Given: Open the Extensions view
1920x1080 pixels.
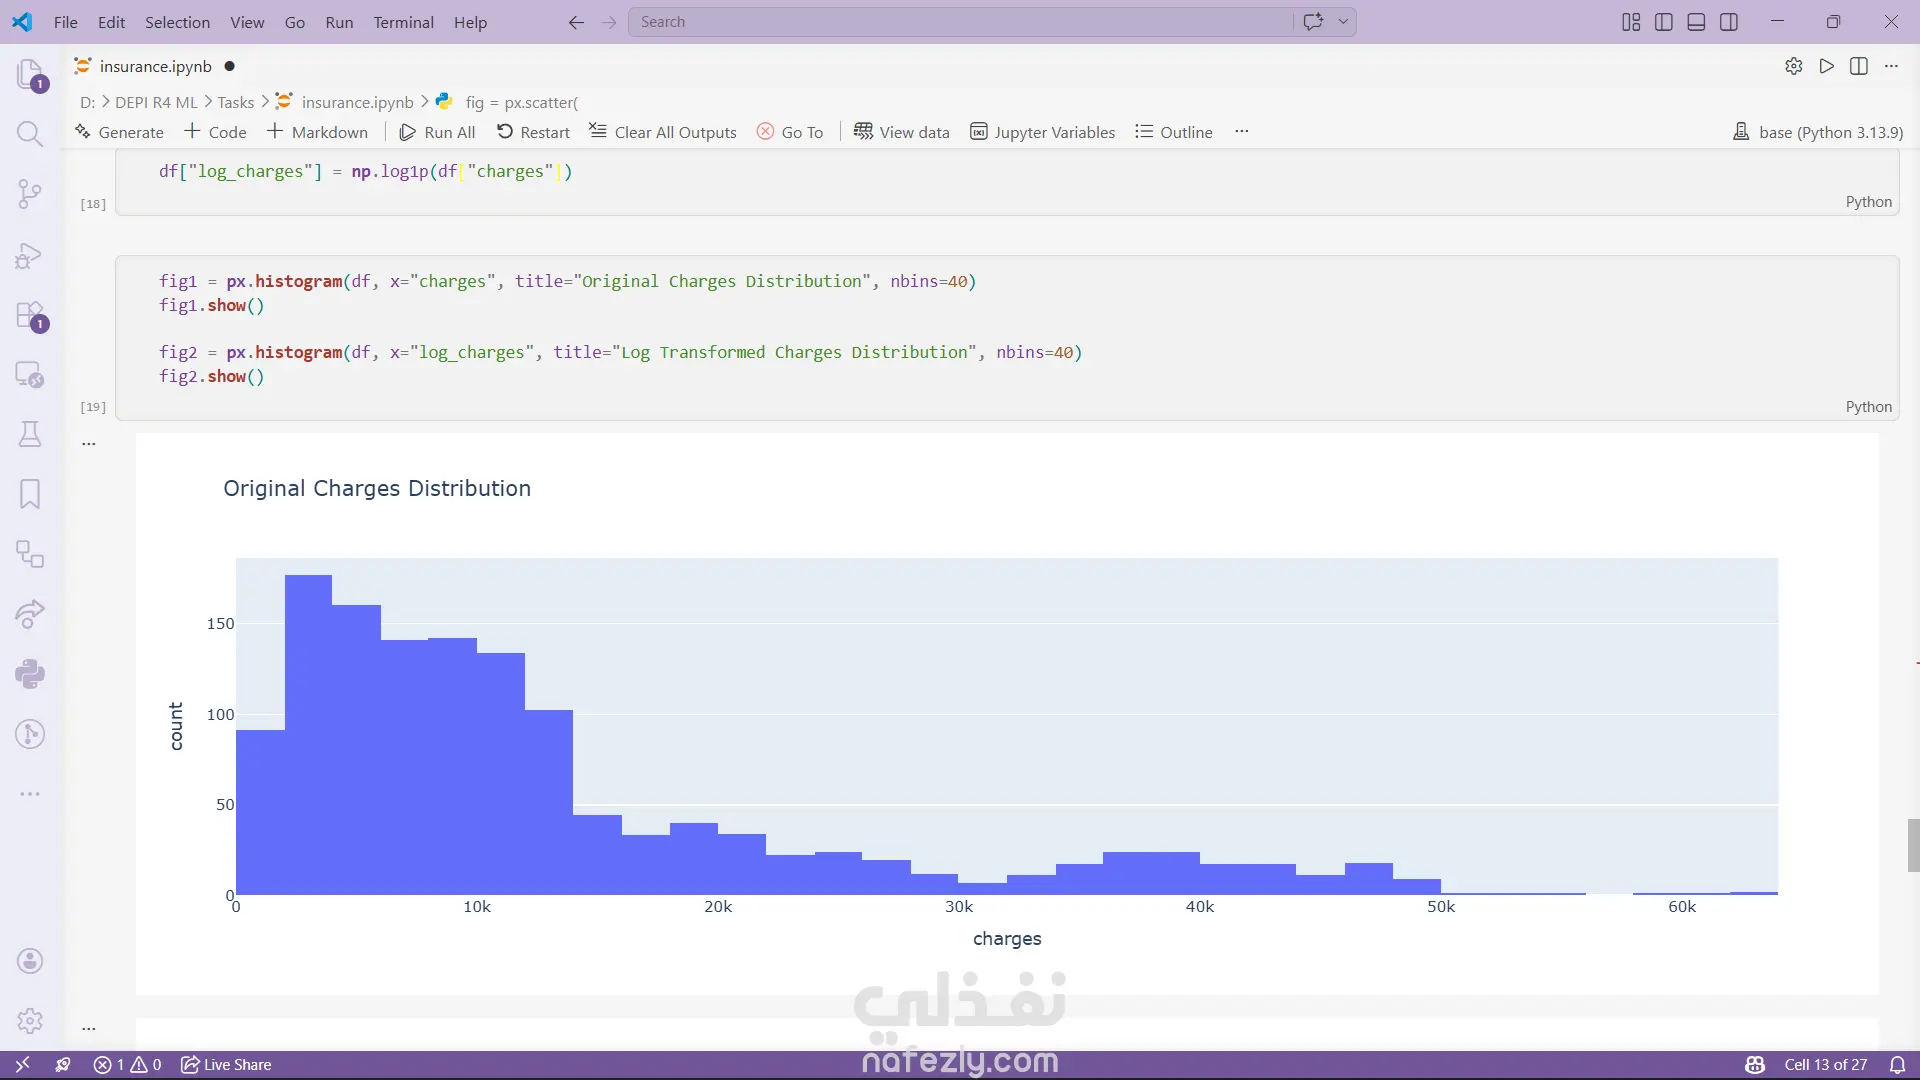Looking at the screenshot, I should coord(30,315).
